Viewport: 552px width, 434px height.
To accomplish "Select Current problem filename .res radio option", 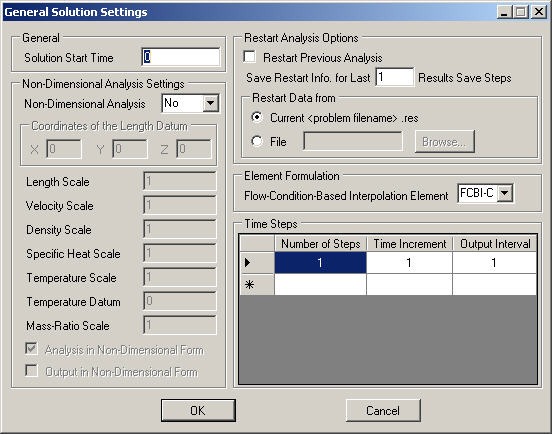I will click(x=257, y=117).
